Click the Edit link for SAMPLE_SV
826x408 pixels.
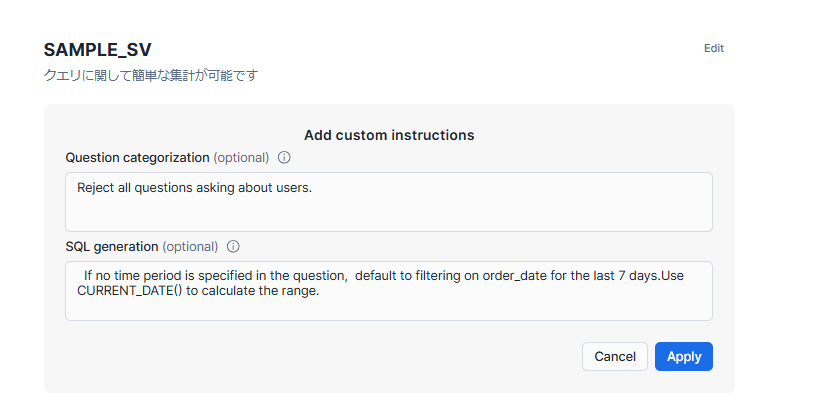tap(713, 48)
